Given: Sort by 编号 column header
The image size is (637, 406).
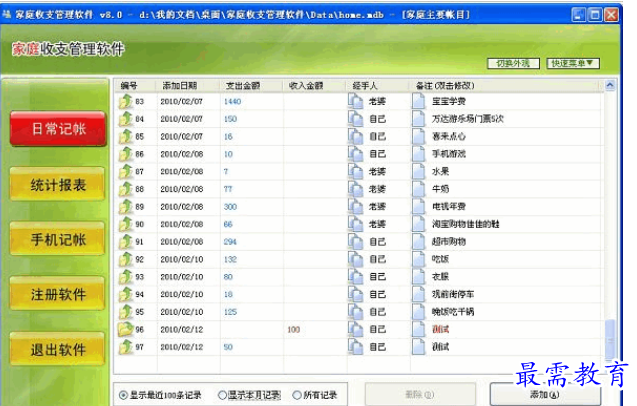Looking at the screenshot, I should click(x=135, y=85).
